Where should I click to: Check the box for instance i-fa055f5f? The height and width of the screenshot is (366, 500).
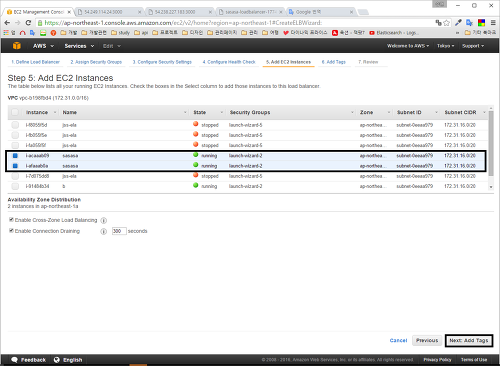tap(15, 145)
